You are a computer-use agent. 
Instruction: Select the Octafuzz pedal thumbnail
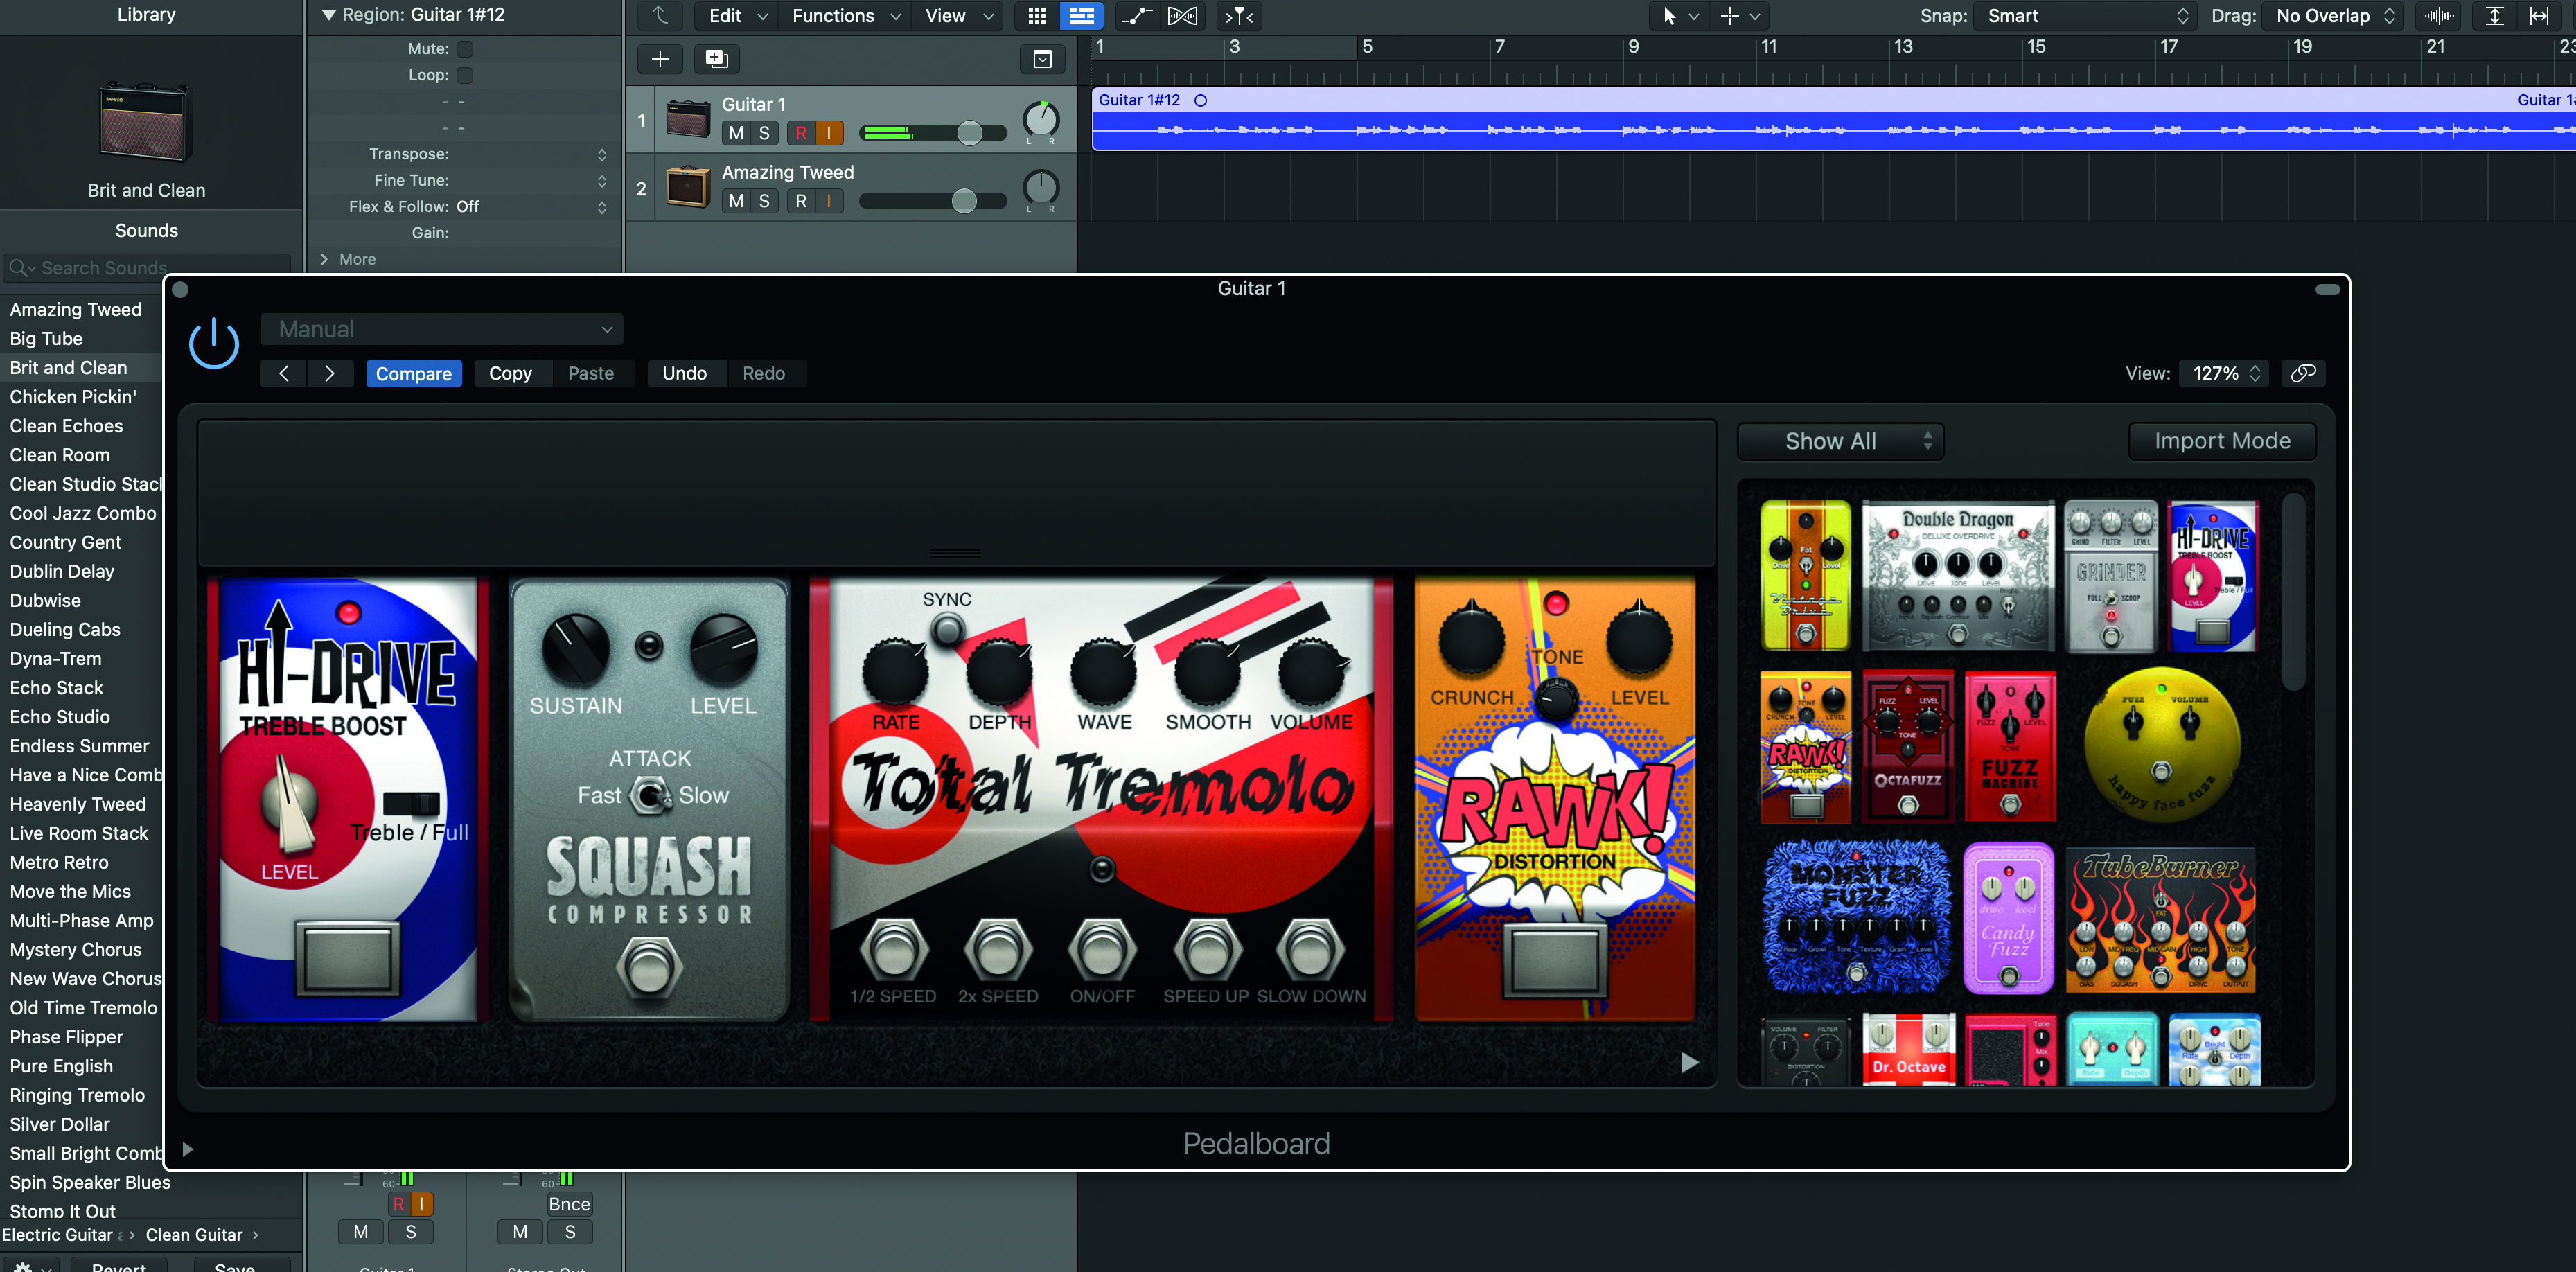[1907, 746]
